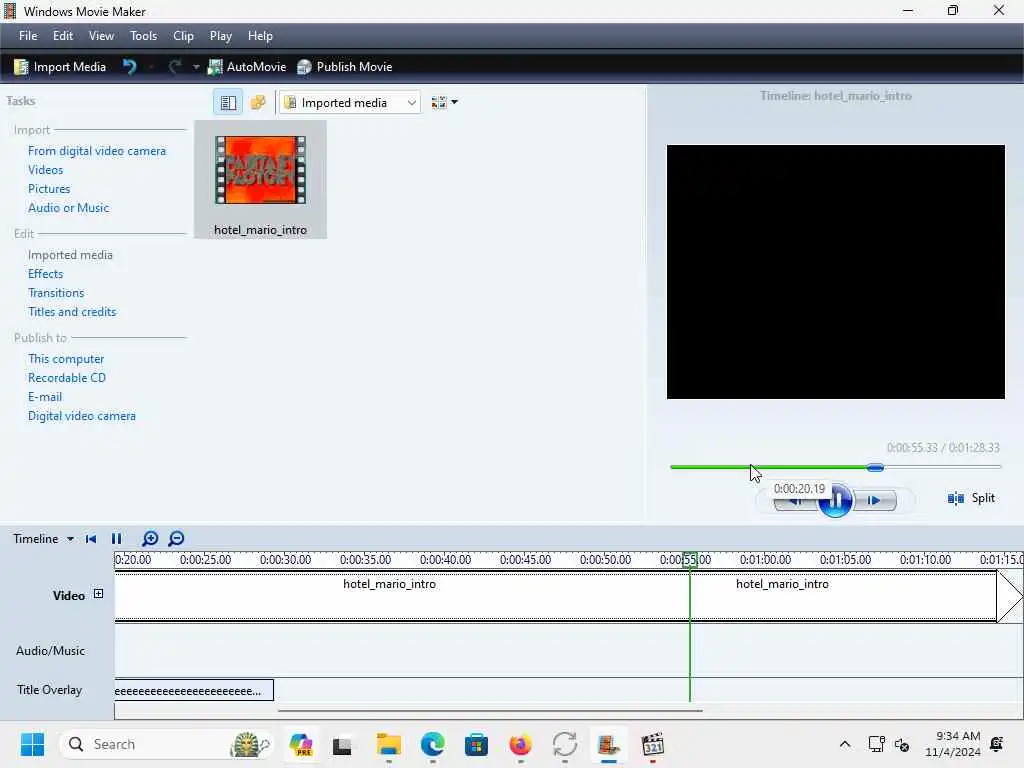This screenshot has width=1024, height=768.
Task: Select Imported media under Edit
Action: pos(71,255)
